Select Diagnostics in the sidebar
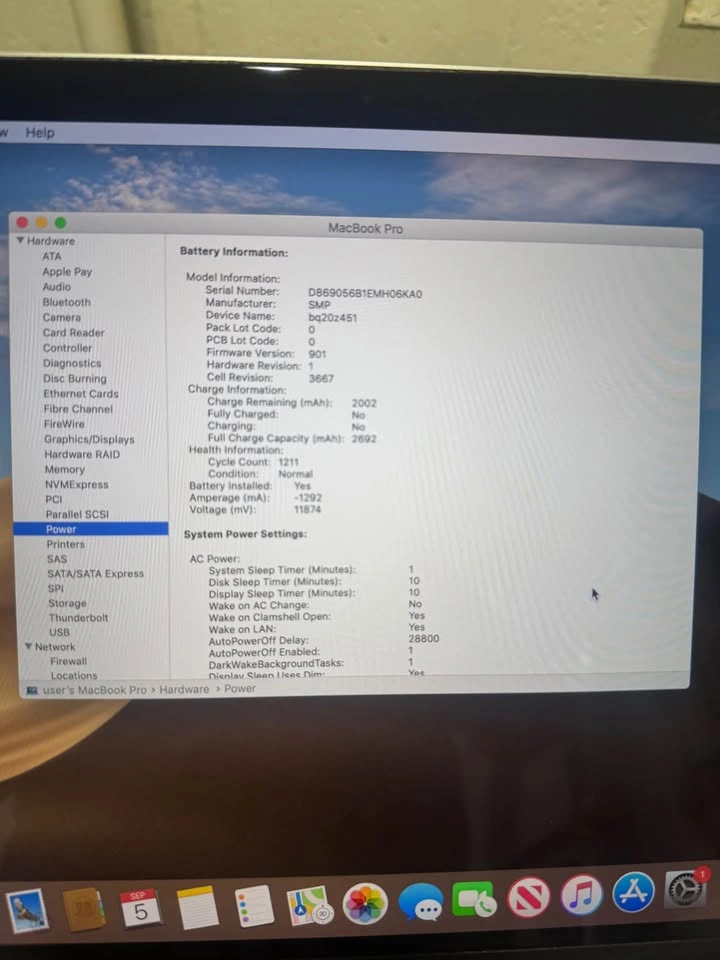Screen dimensions: 720x960 pyautogui.click(x=72, y=363)
